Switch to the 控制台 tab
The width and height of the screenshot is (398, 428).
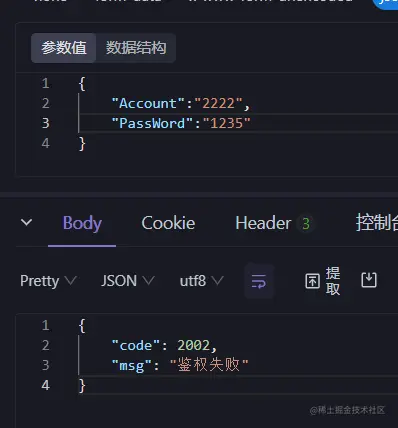(377, 222)
